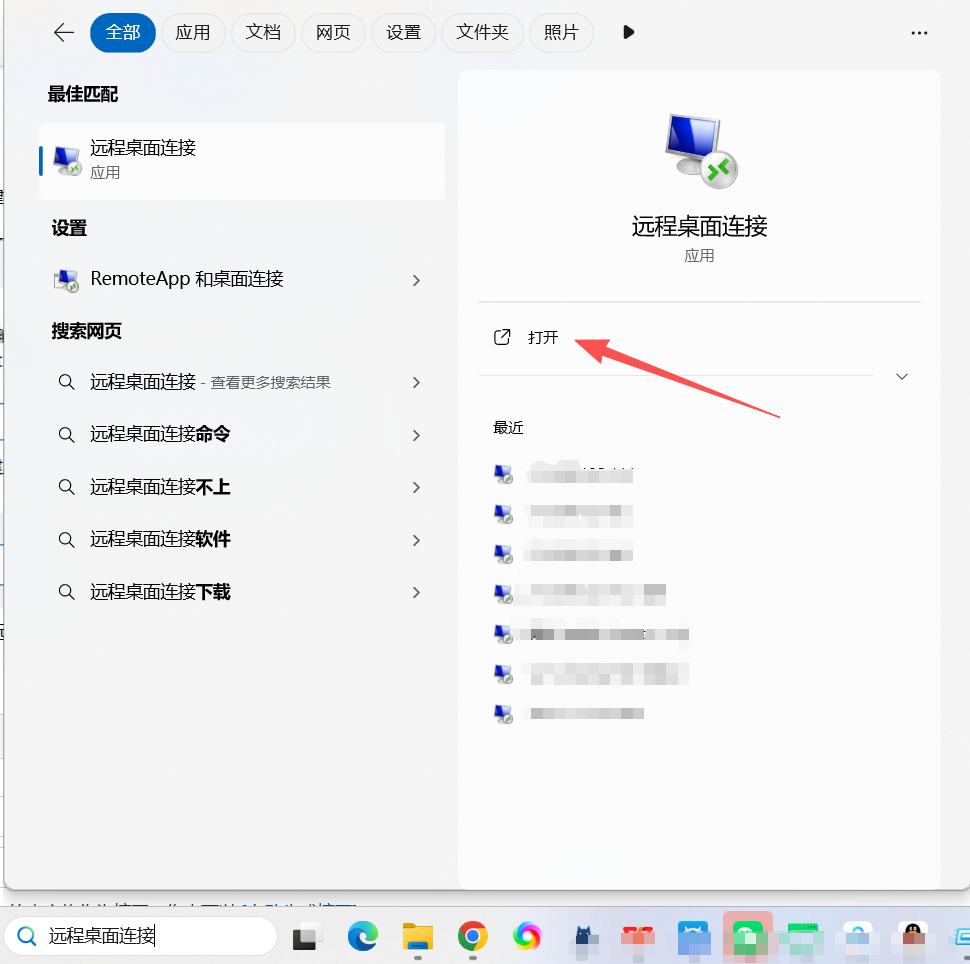The image size is (970, 964).
Task: Select 远程桌面连接 best match result
Action: pos(241,159)
